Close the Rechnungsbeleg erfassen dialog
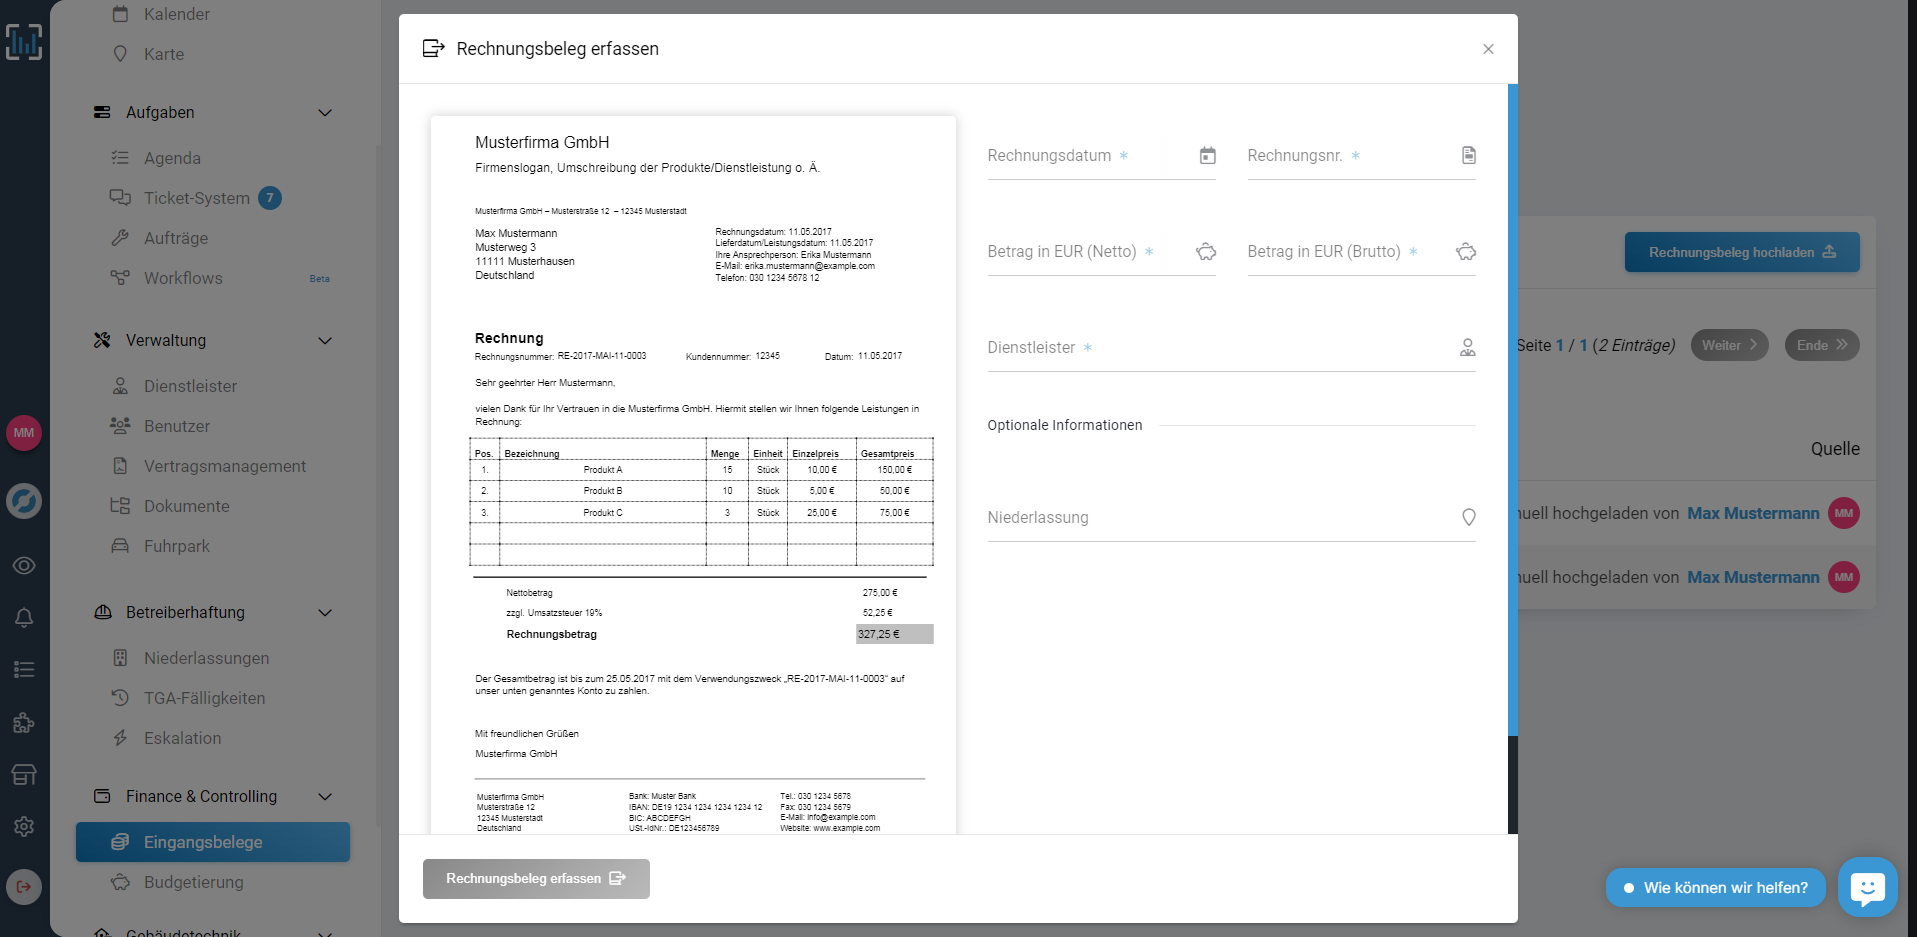This screenshot has width=1917, height=937. 1488,49
